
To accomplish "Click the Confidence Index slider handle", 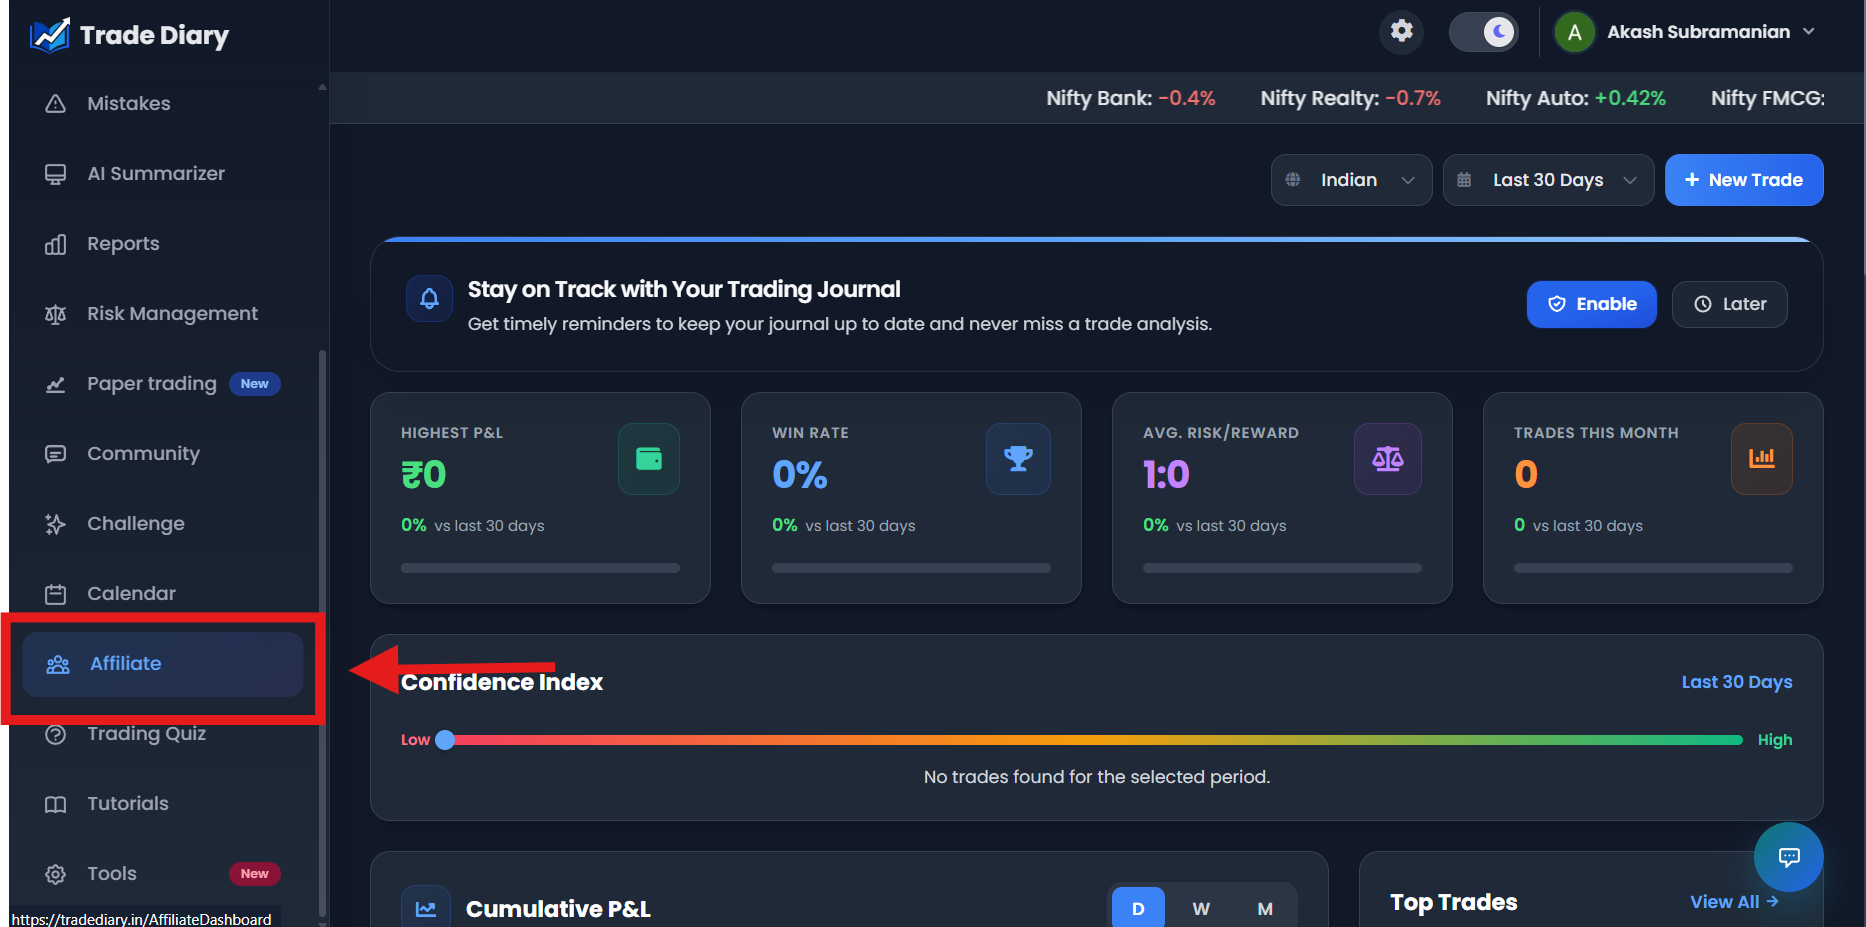I will pos(445,740).
